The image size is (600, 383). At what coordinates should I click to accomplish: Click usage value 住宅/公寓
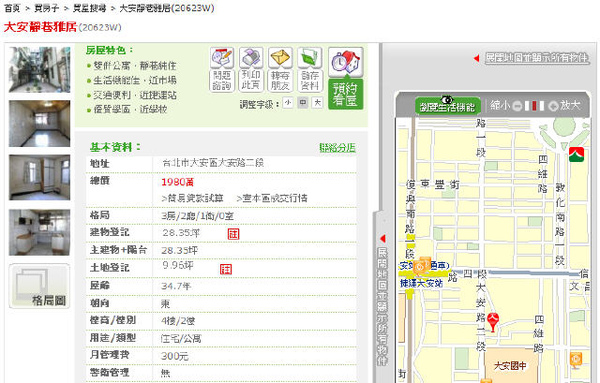[181, 338]
